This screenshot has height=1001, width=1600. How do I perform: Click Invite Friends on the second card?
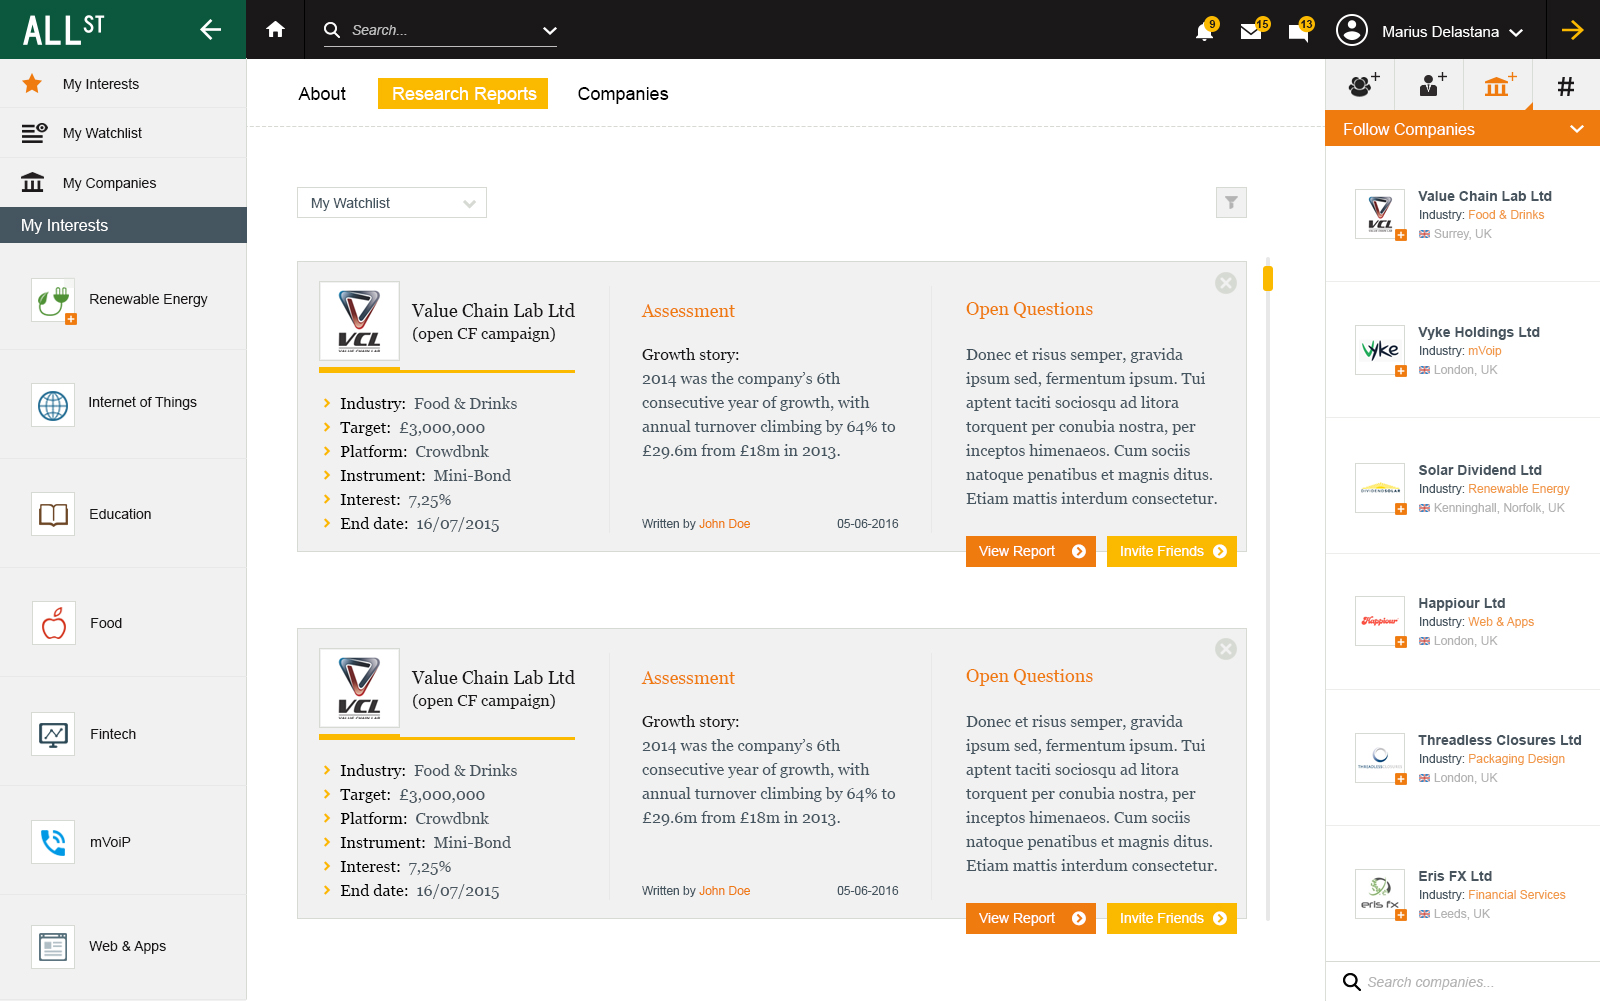pos(1172,918)
